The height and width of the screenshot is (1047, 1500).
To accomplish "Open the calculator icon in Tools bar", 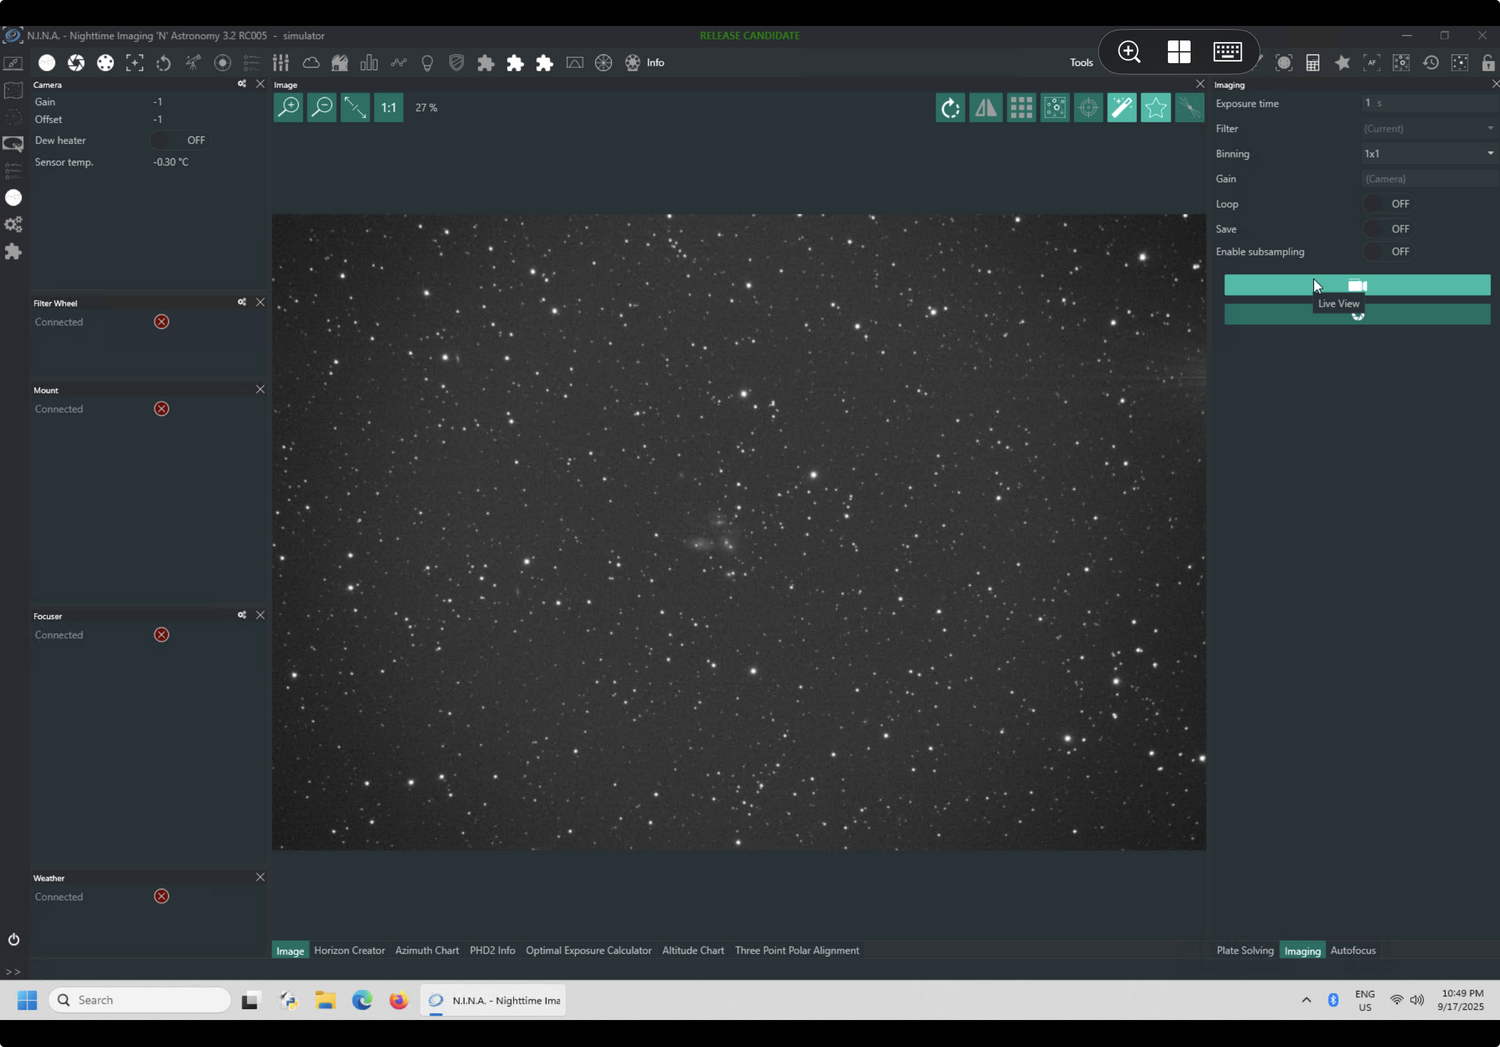I will coord(1313,63).
